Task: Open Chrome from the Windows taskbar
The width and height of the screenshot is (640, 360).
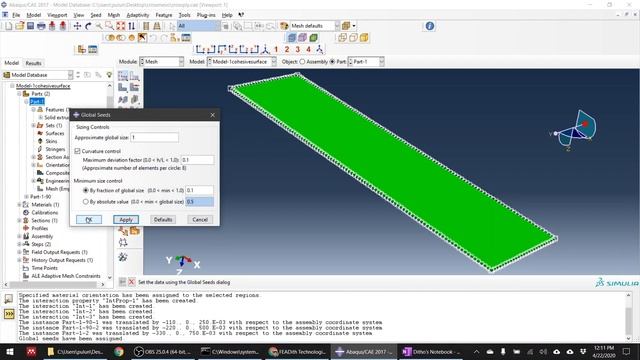Action: [119, 352]
